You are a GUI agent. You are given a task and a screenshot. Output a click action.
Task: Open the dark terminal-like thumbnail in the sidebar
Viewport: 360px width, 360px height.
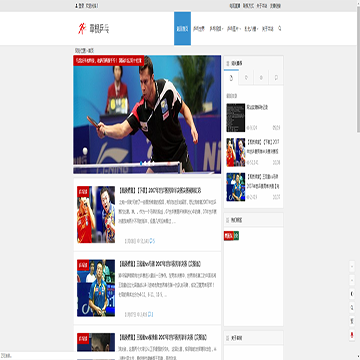point(236,118)
